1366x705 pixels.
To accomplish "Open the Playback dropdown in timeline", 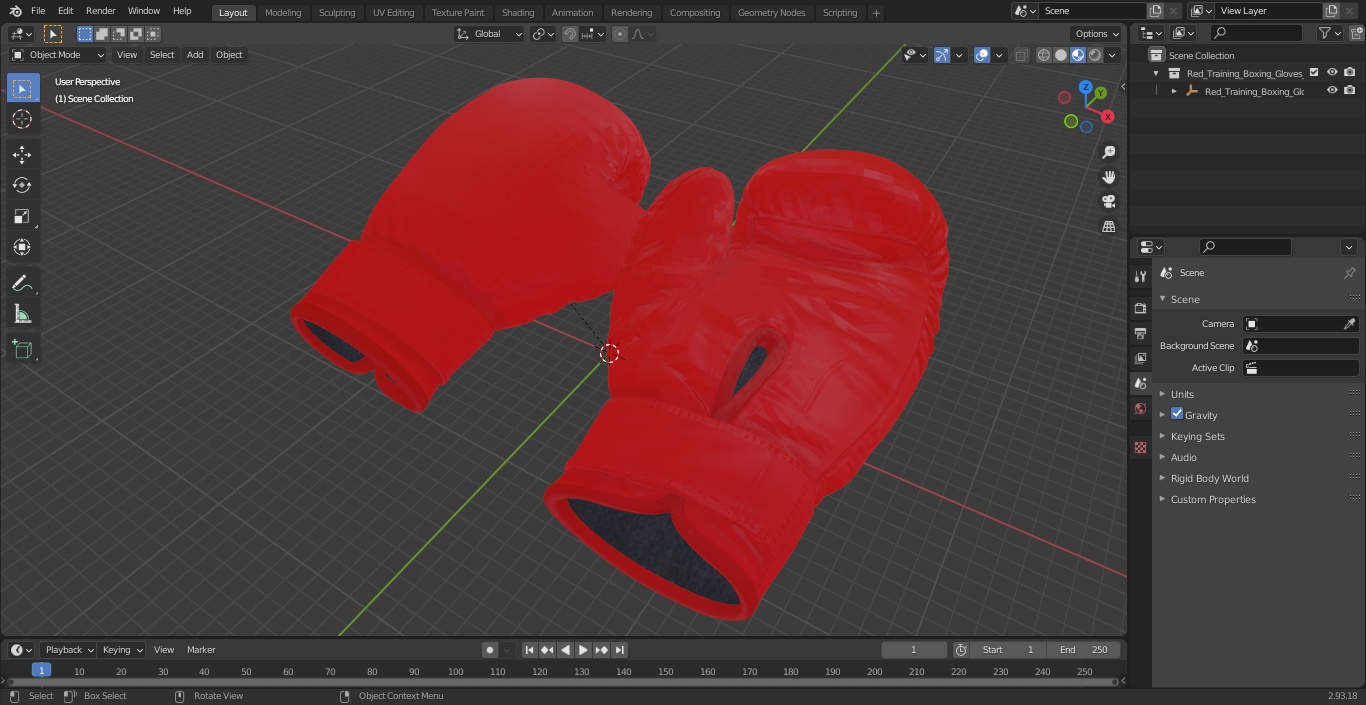I will coord(68,650).
